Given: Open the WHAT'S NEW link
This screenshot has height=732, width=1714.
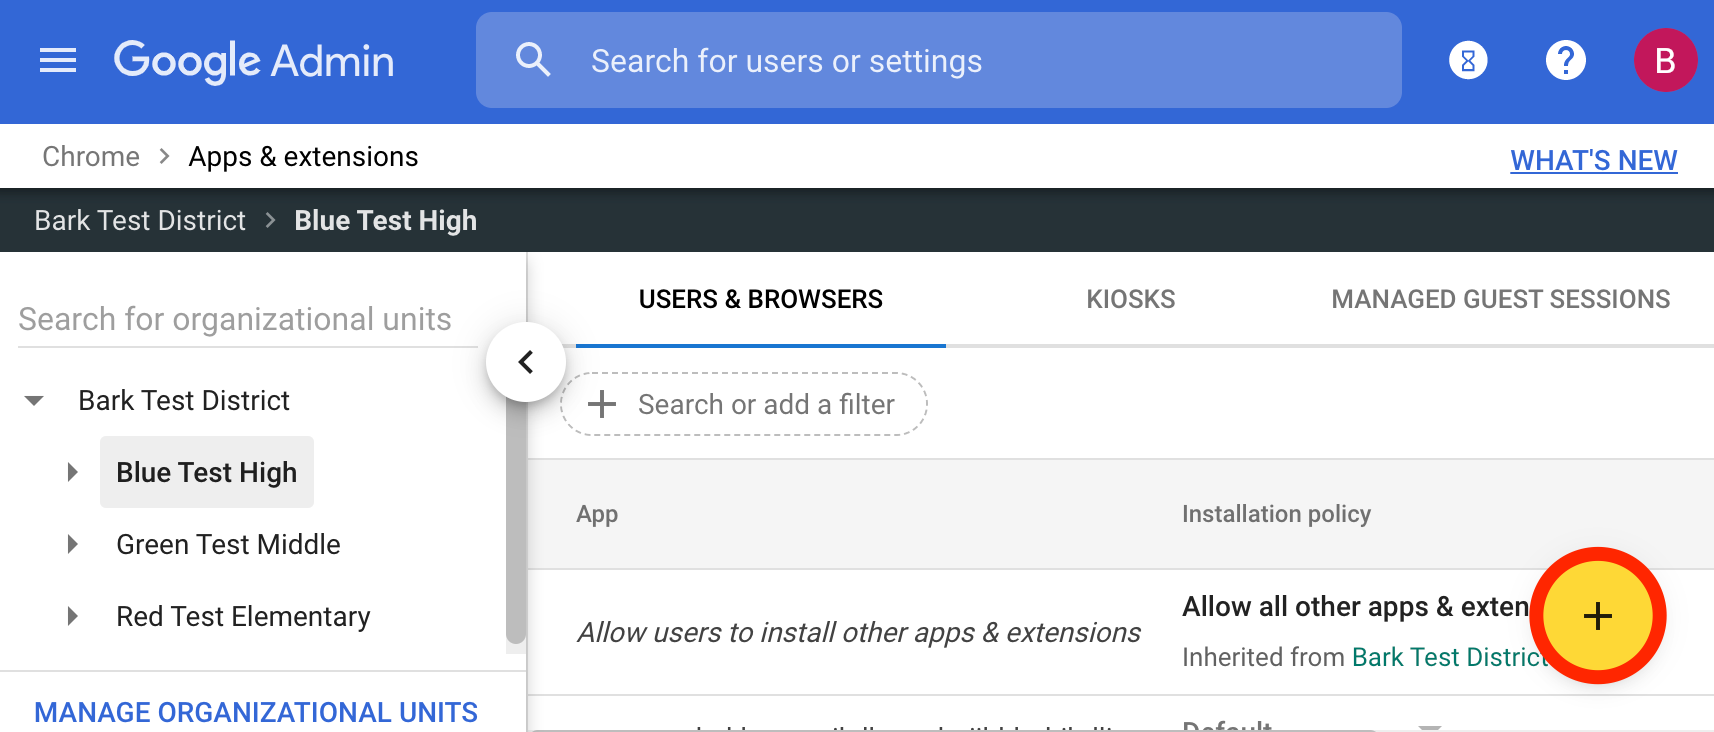Looking at the screenshot, I should click(1593, 159).
